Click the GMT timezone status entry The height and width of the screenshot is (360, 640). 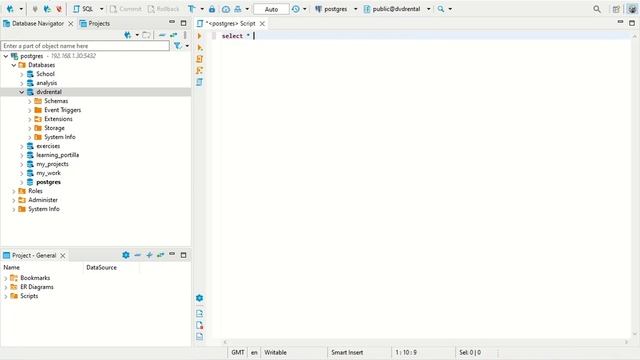pos(238,352)
